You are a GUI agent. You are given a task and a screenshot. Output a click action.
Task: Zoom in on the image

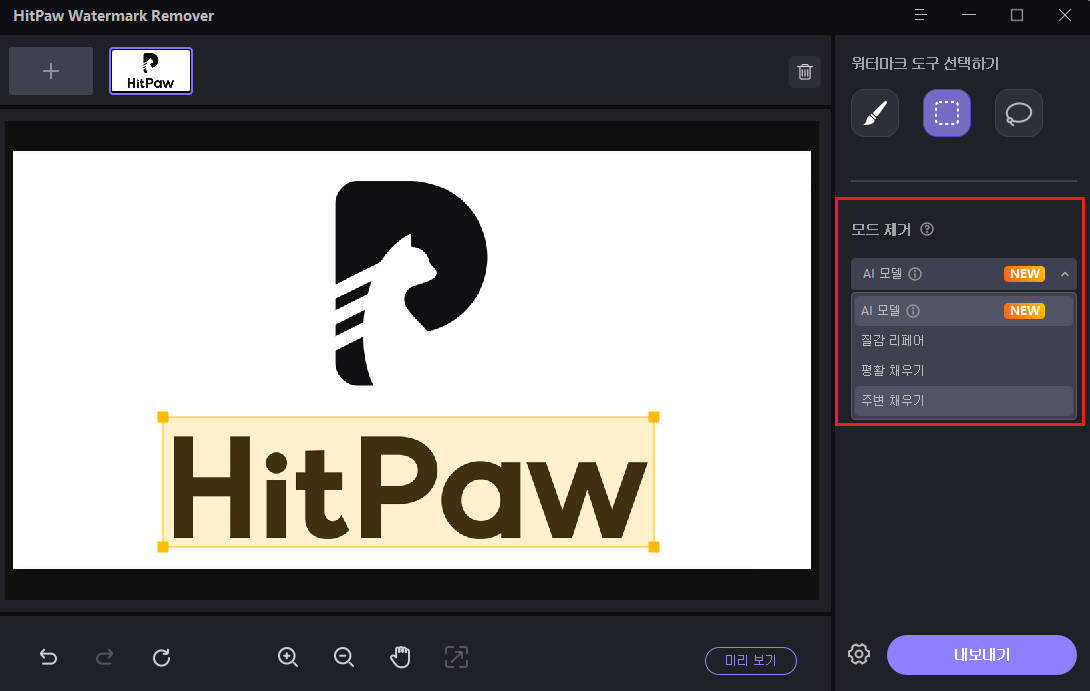[288, 657]
